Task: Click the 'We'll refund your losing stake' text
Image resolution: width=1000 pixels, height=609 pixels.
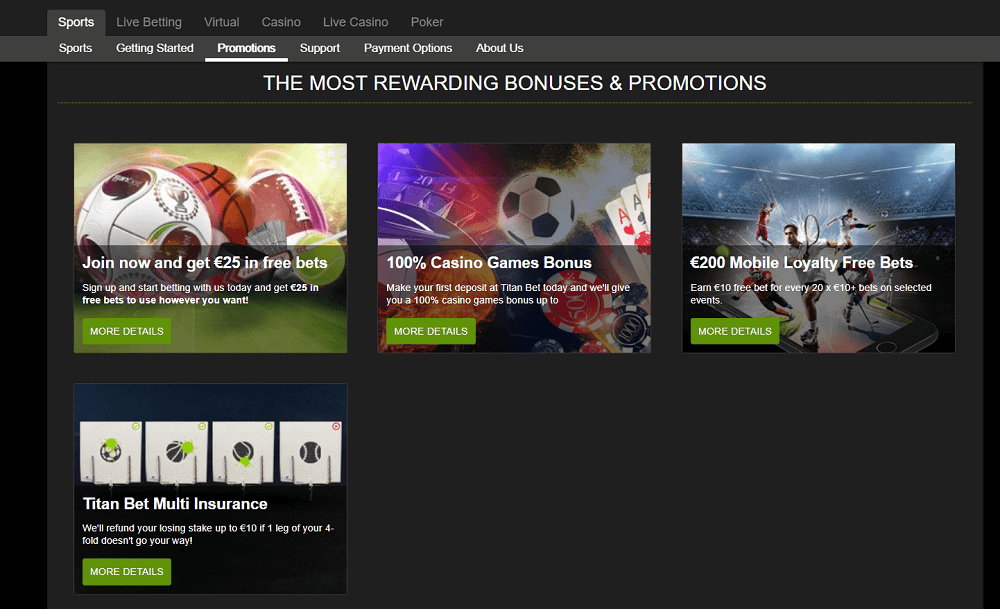Action: click(208, 534)
